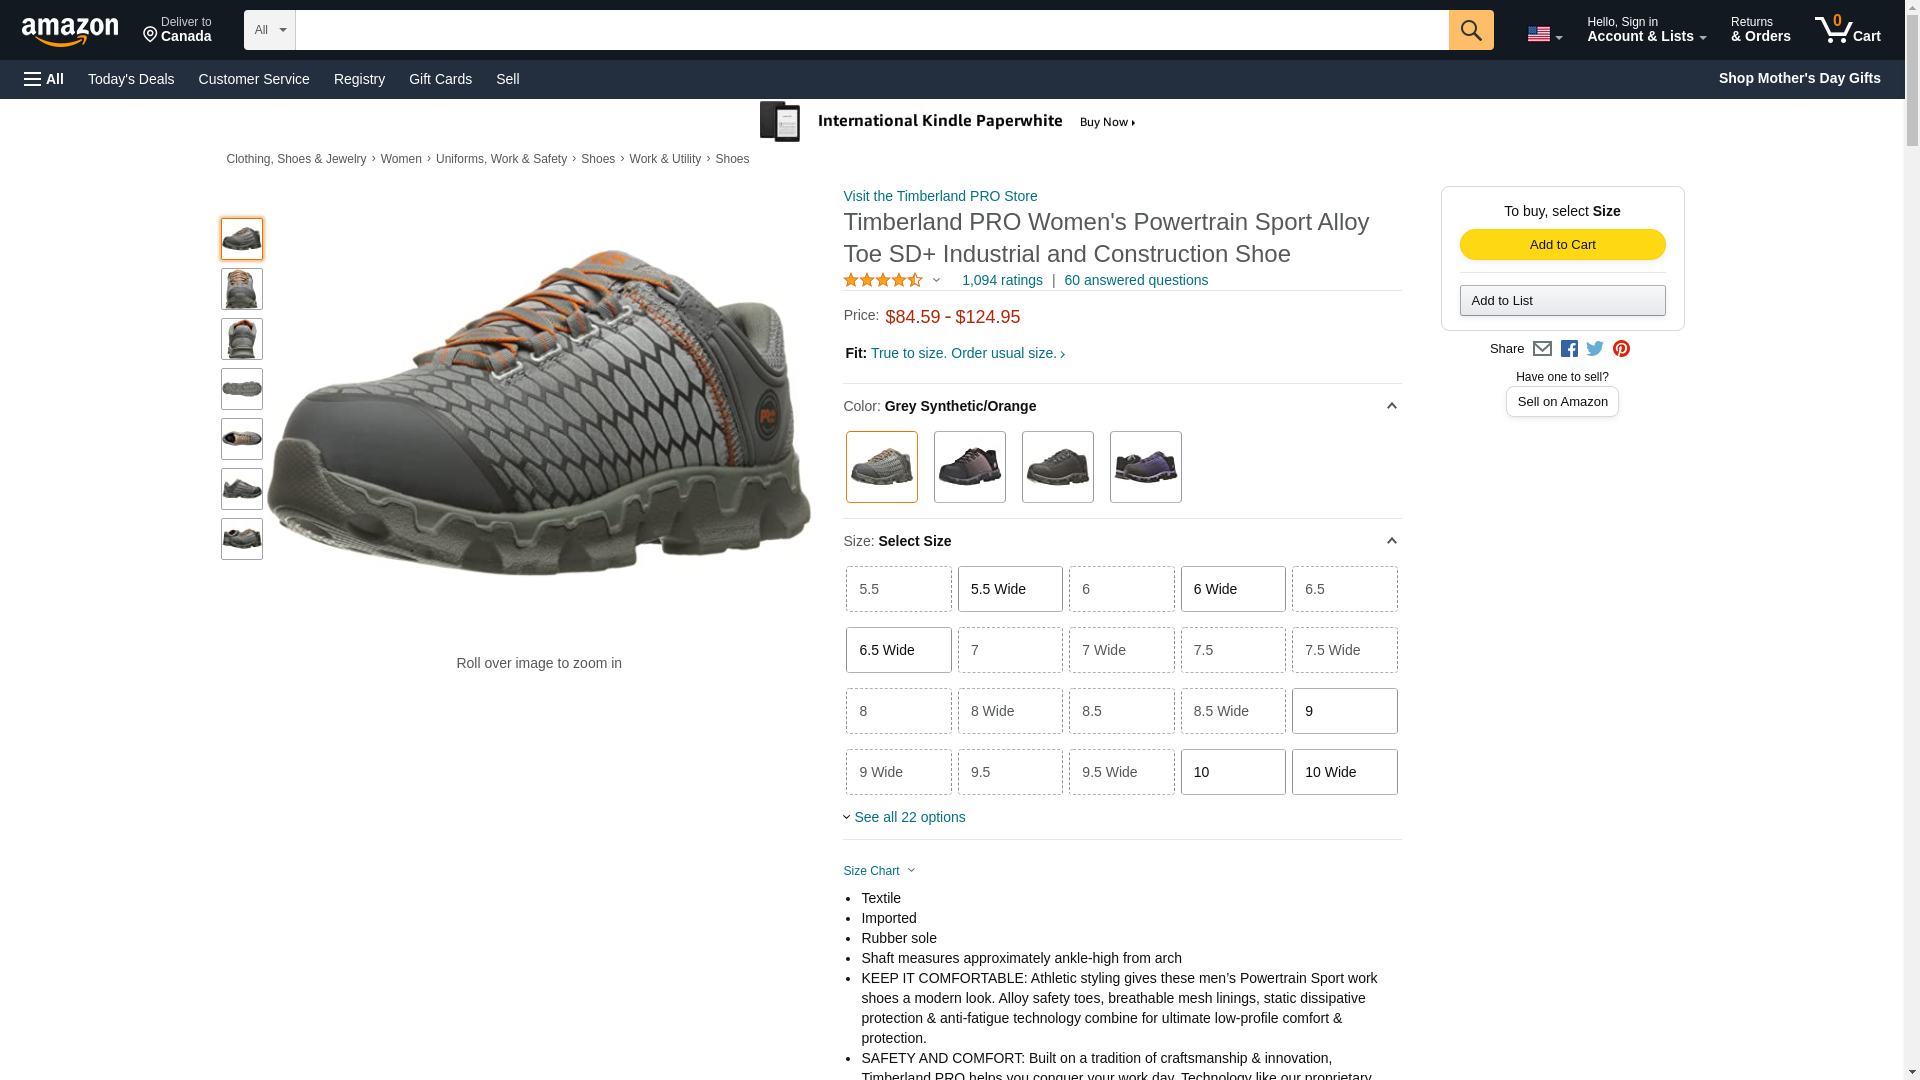Screen dimensions: 1920x1080
Task: Click the search text input field
Action: click(x=870, y=30)
